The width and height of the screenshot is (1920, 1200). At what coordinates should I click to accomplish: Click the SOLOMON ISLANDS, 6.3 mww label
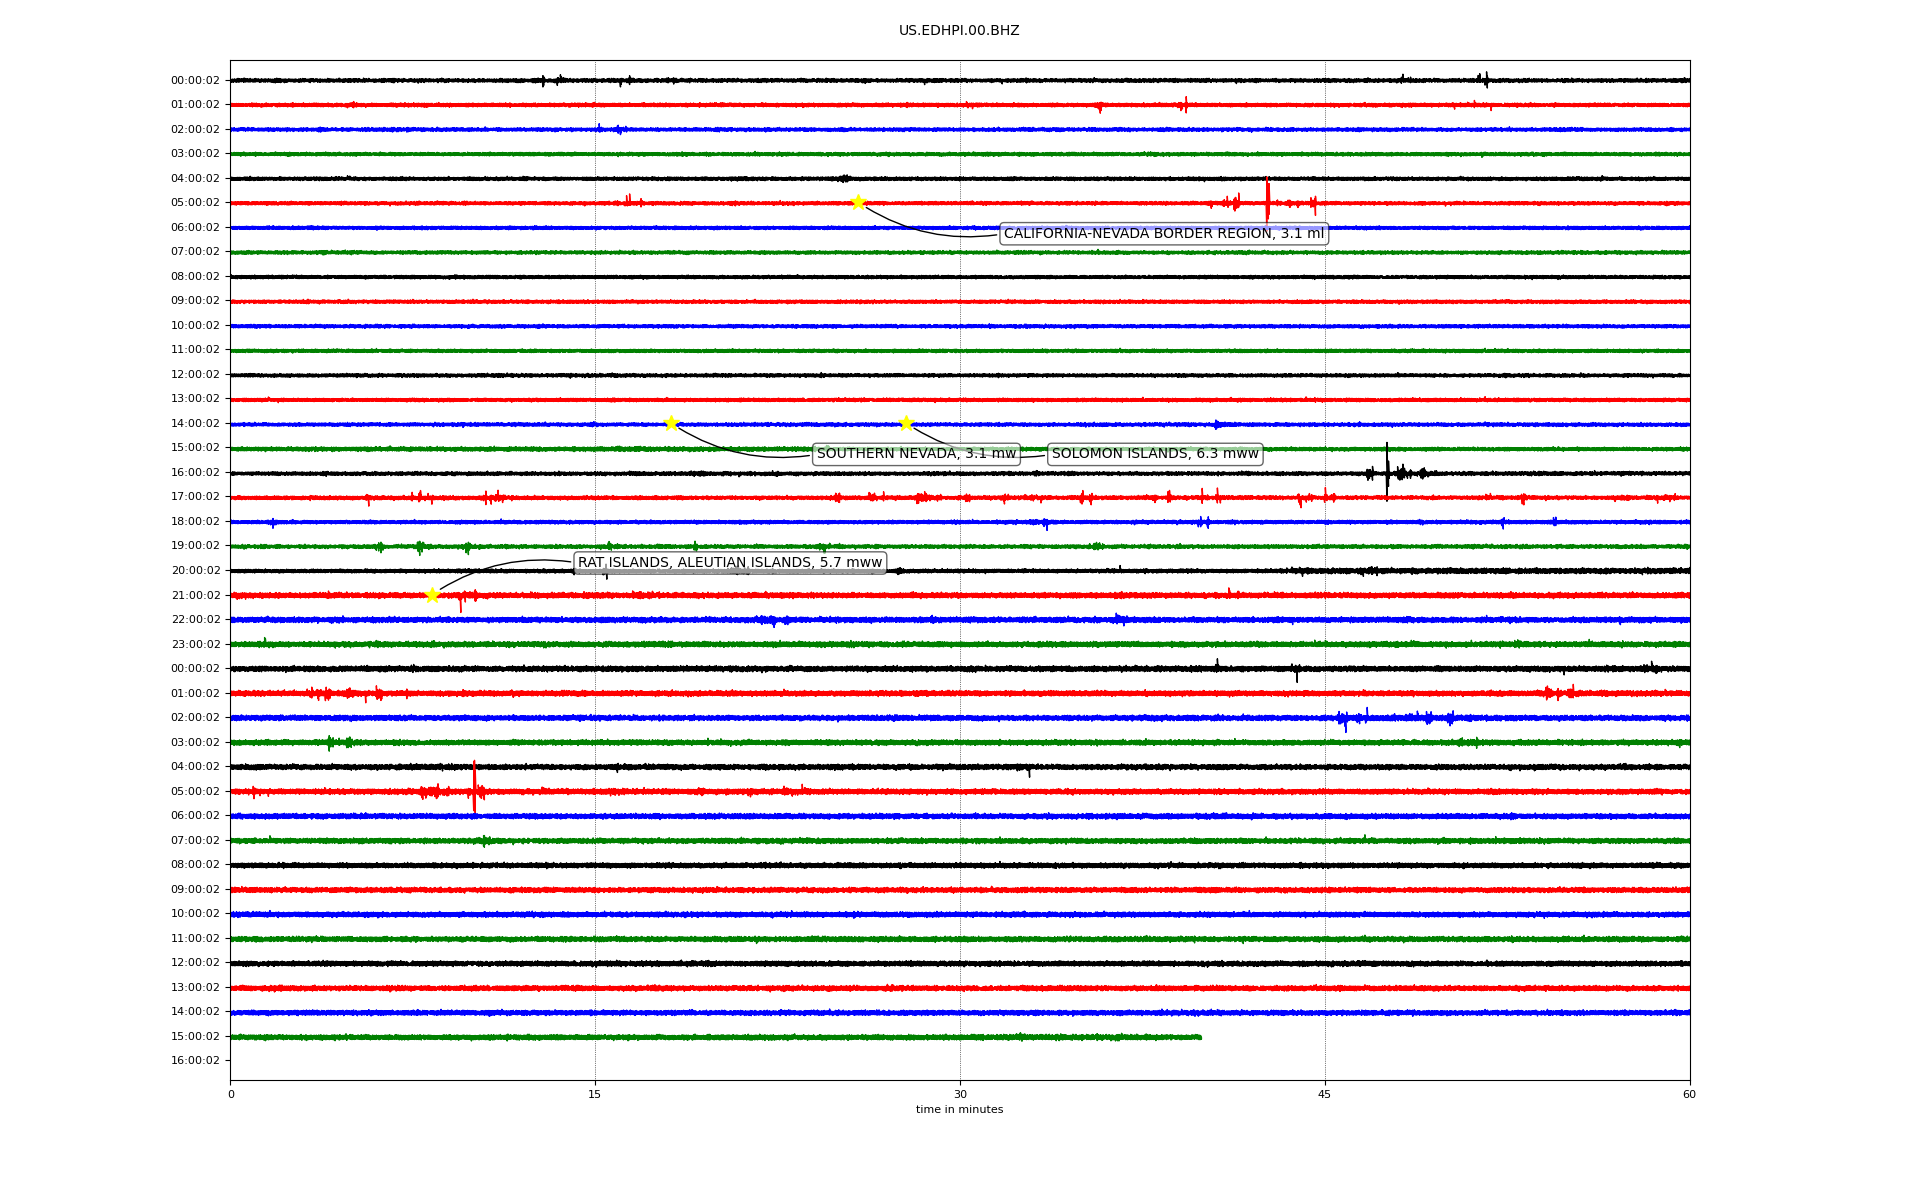pos(1155,454)
